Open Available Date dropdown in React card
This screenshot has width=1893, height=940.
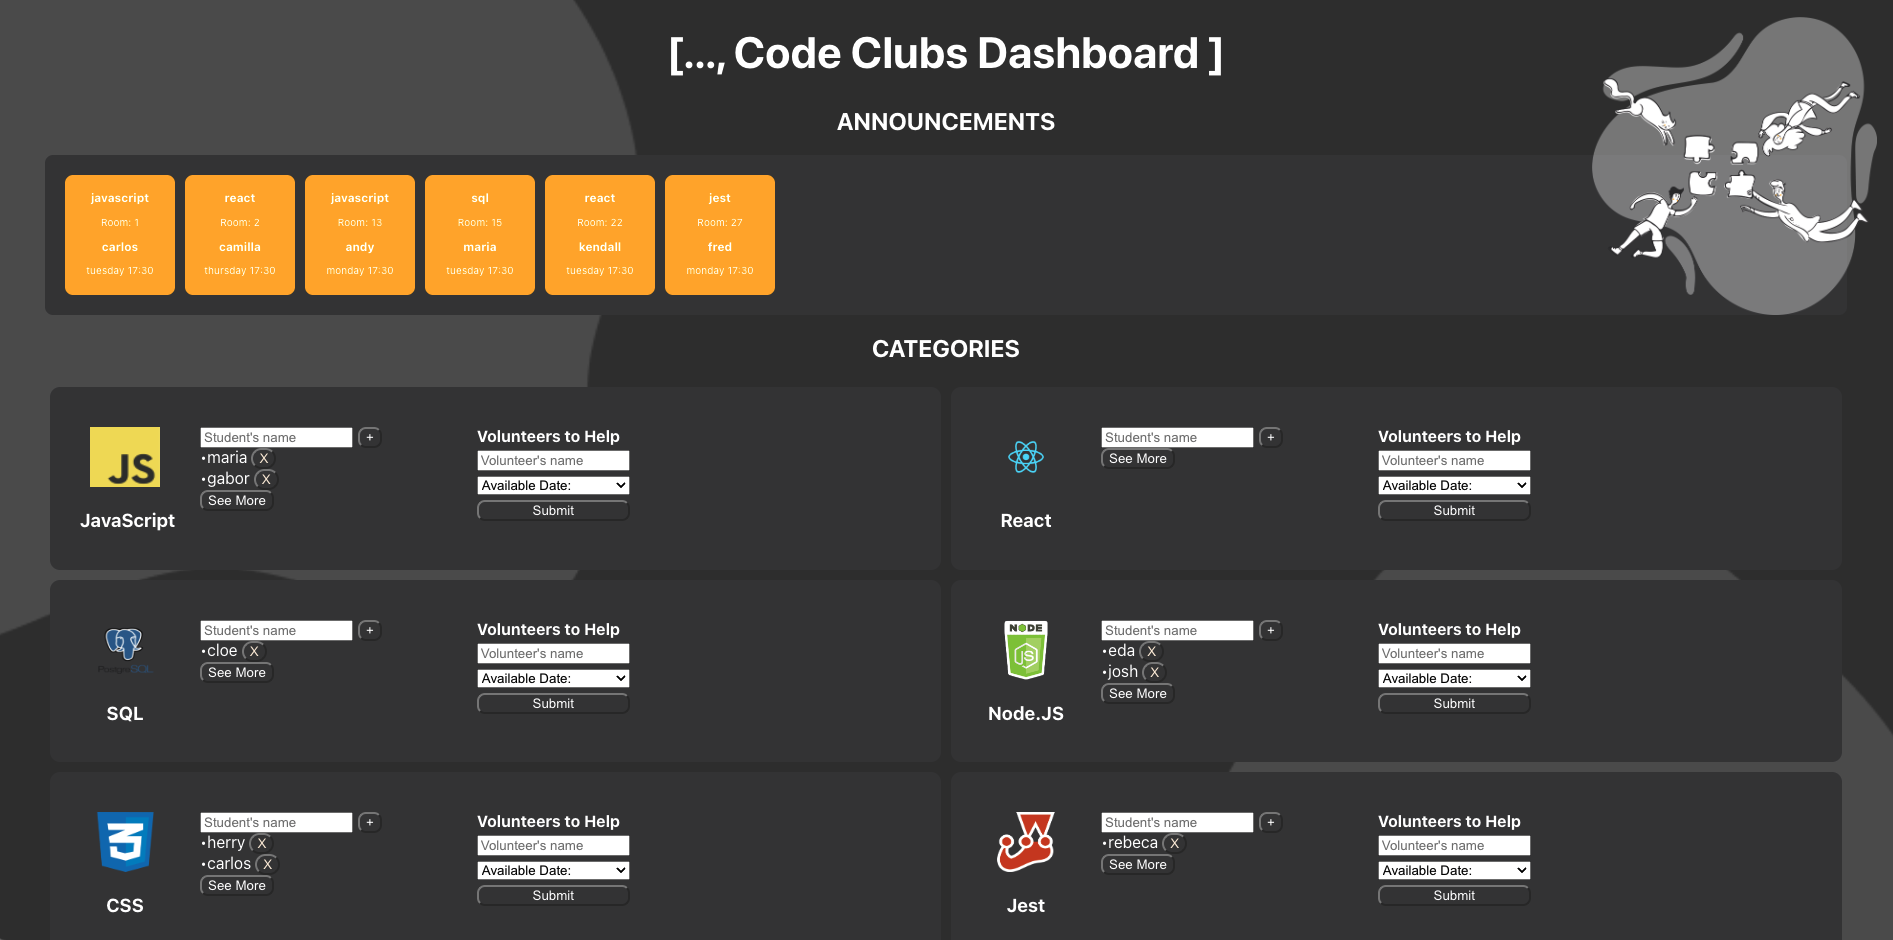click(x=1454, y=485)
